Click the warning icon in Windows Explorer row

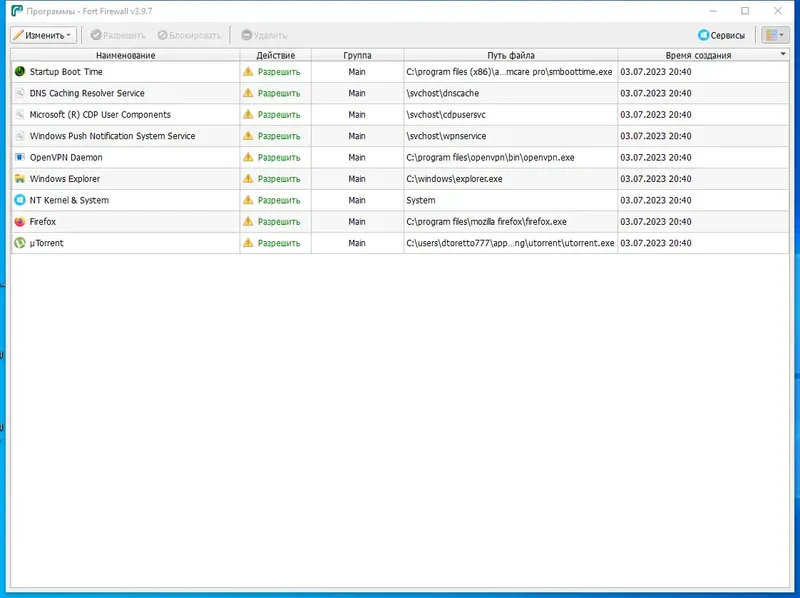[x=248, y=179]
